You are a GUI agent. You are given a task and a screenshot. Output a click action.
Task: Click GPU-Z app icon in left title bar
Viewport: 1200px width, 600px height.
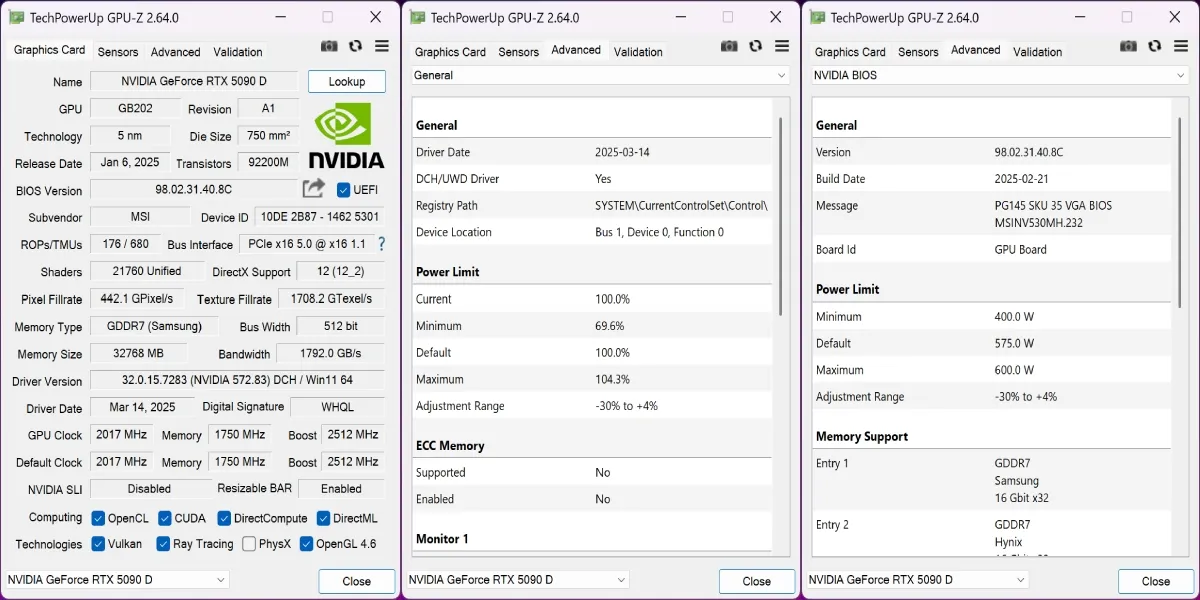pos(16,17)
